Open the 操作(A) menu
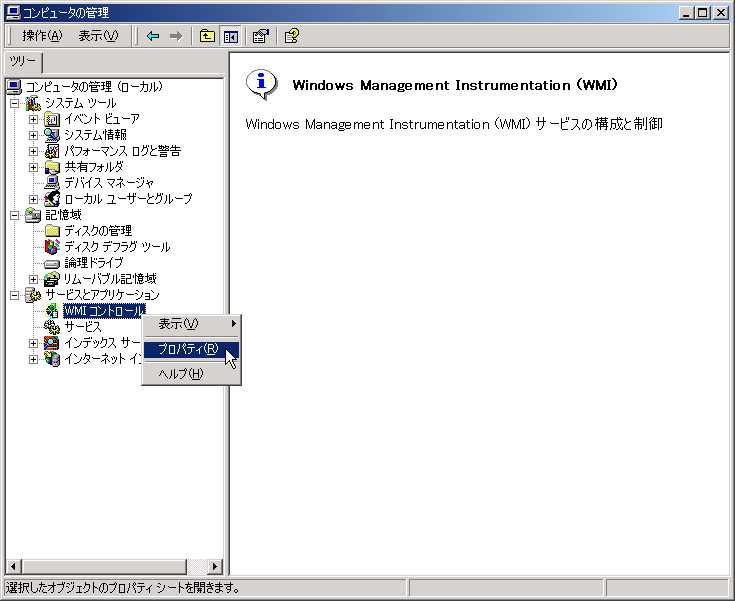This screenshot has height=601, width=735. pos(42,36)
